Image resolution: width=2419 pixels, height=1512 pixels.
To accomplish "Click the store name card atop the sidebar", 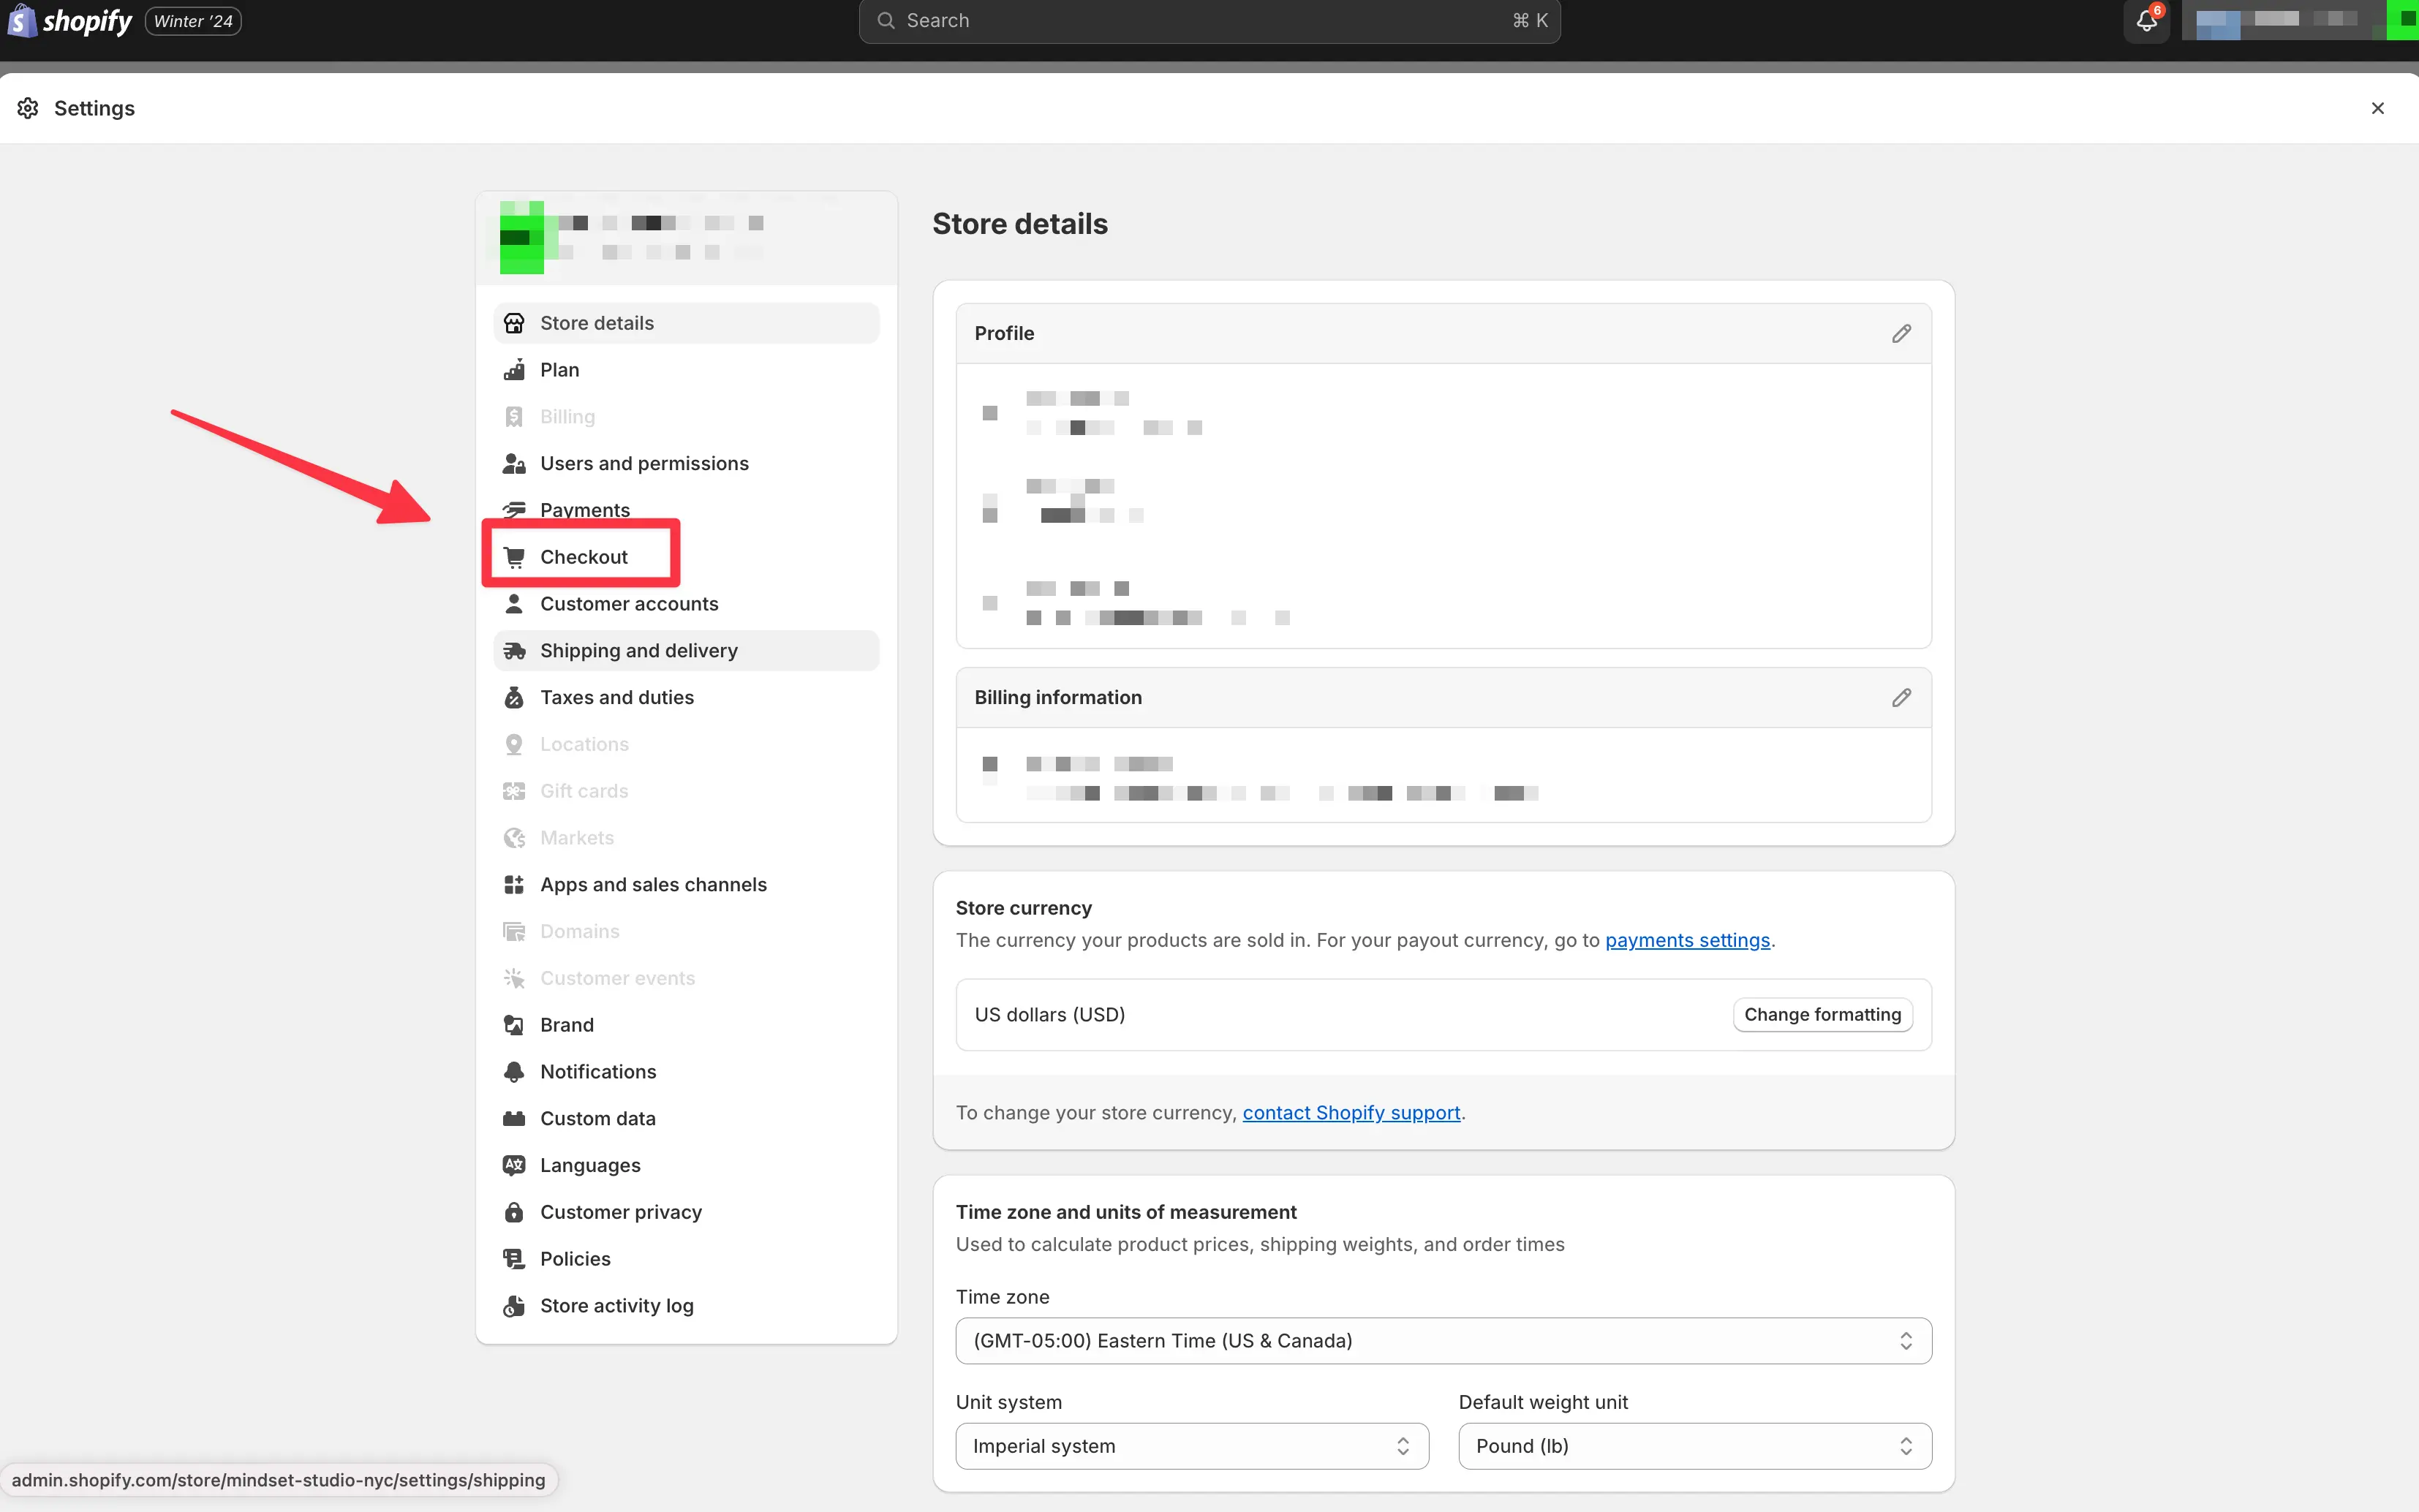I will point(686,238).
